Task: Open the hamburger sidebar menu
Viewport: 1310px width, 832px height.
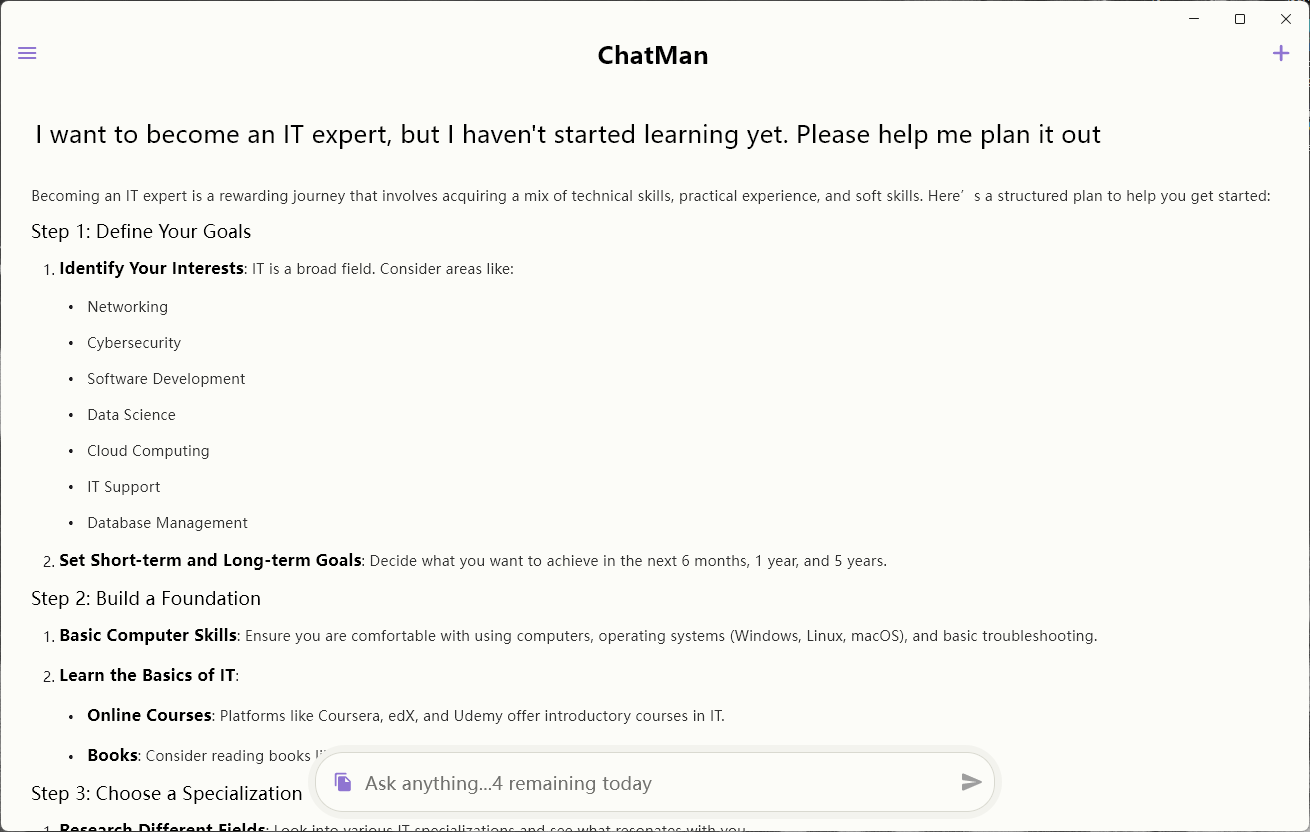Action: (x=27, y=53)
